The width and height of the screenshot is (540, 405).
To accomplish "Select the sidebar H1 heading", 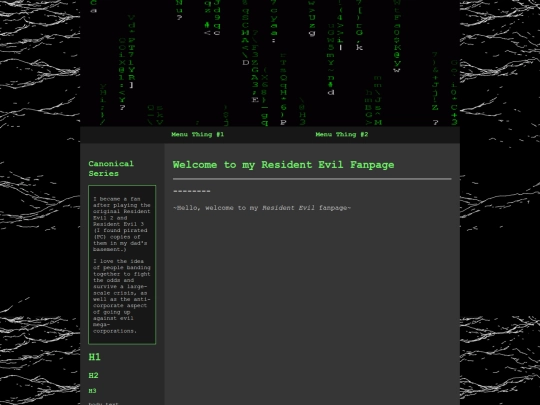I will pyautogui.click(x=95, y=357).
